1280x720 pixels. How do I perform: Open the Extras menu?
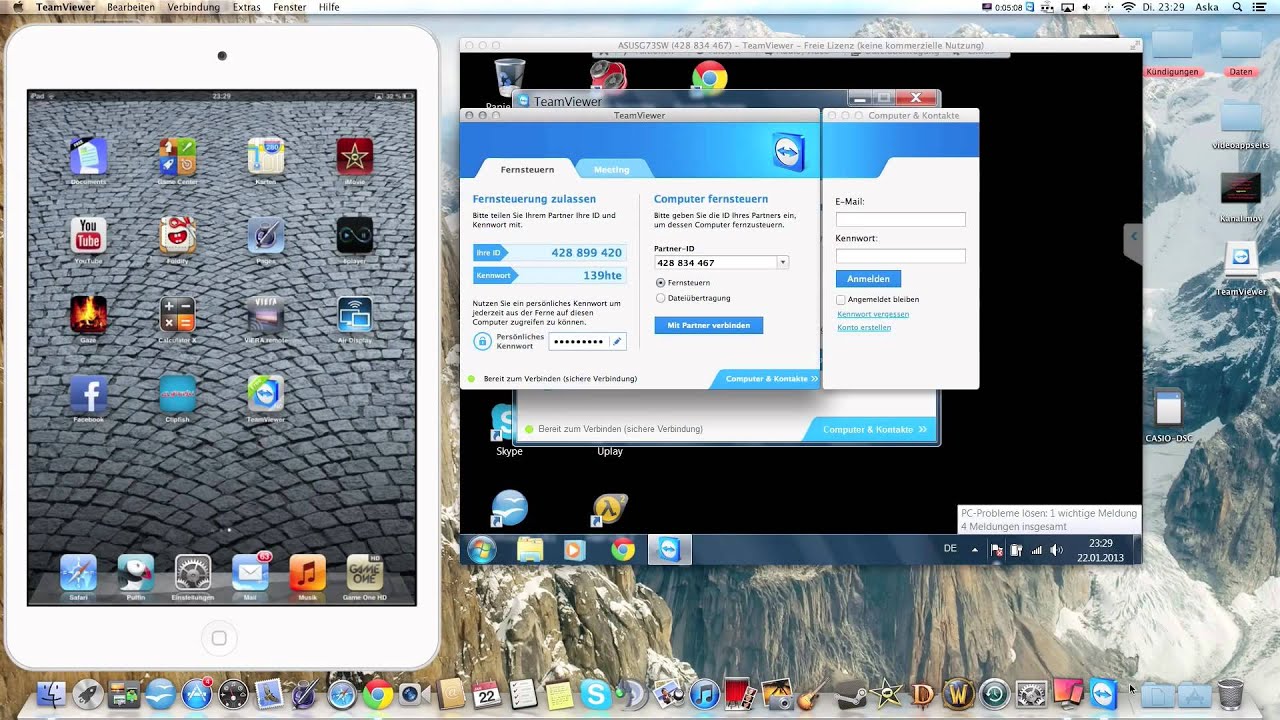246,7
